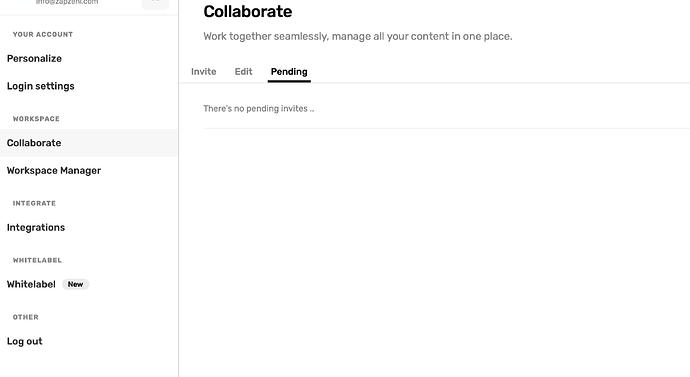This screenshot has width=690, height=377.
Task: Open the Whitelabel settings
Action: coord(31,284)
